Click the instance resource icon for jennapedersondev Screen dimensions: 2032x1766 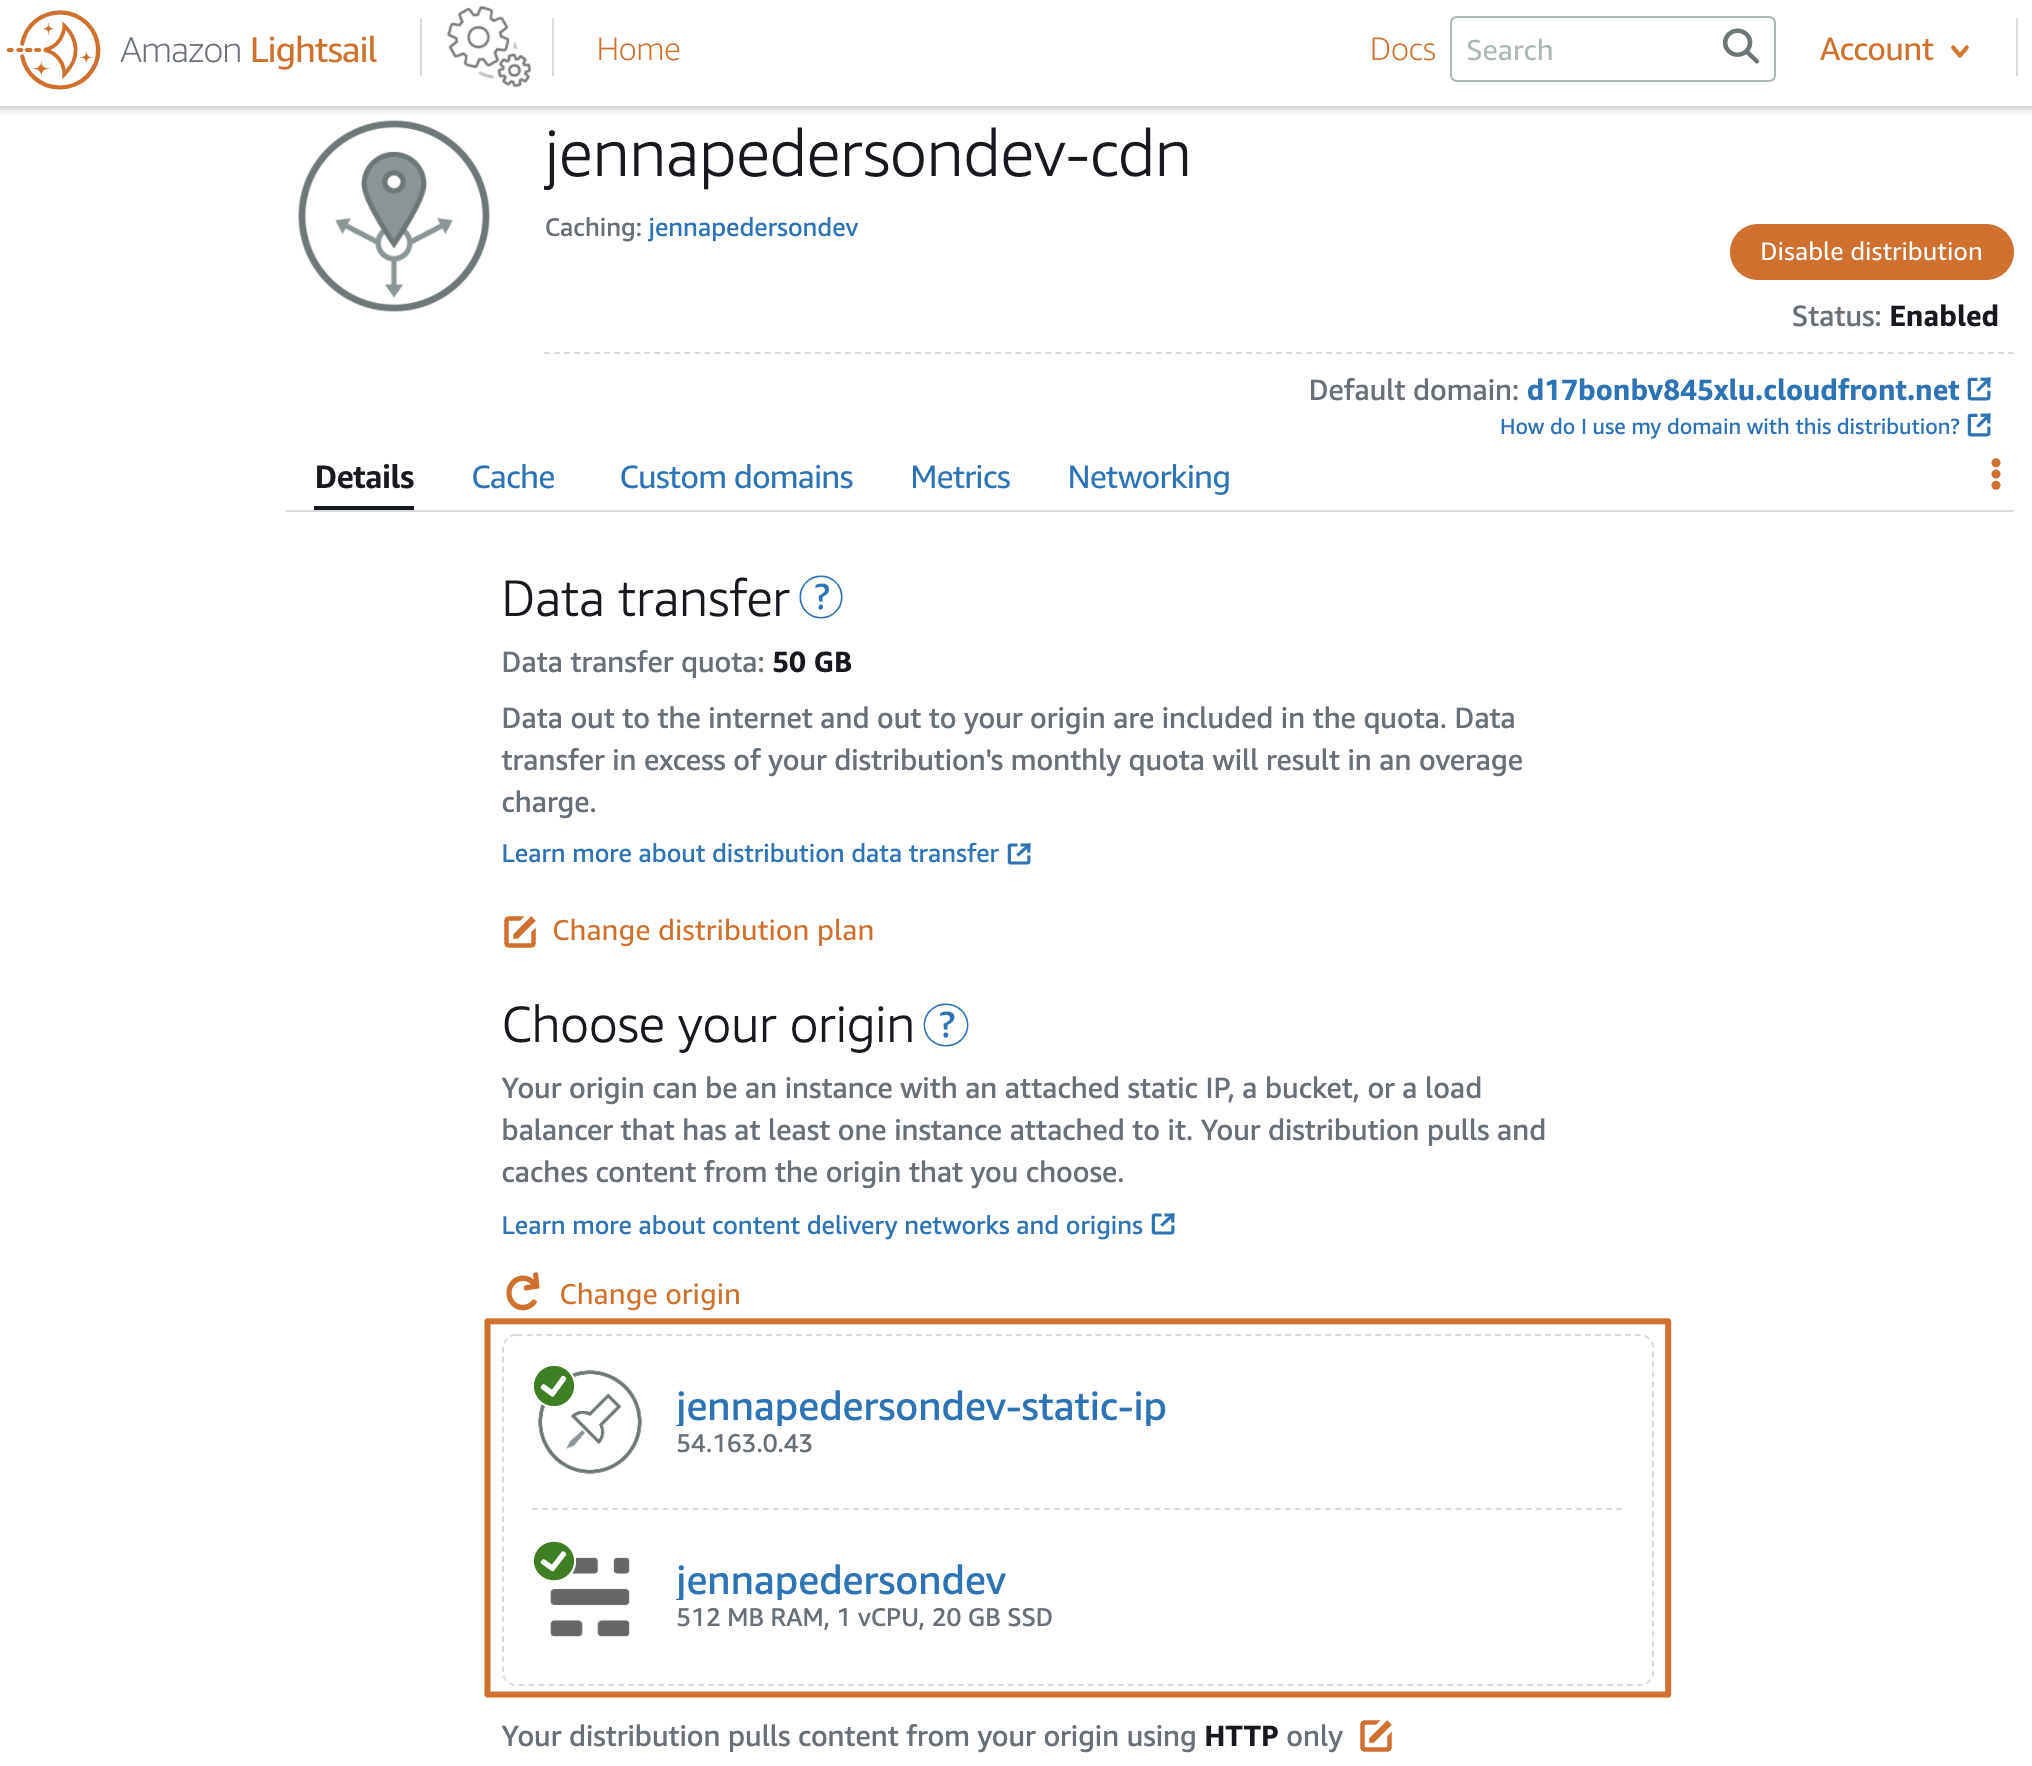587,1590
